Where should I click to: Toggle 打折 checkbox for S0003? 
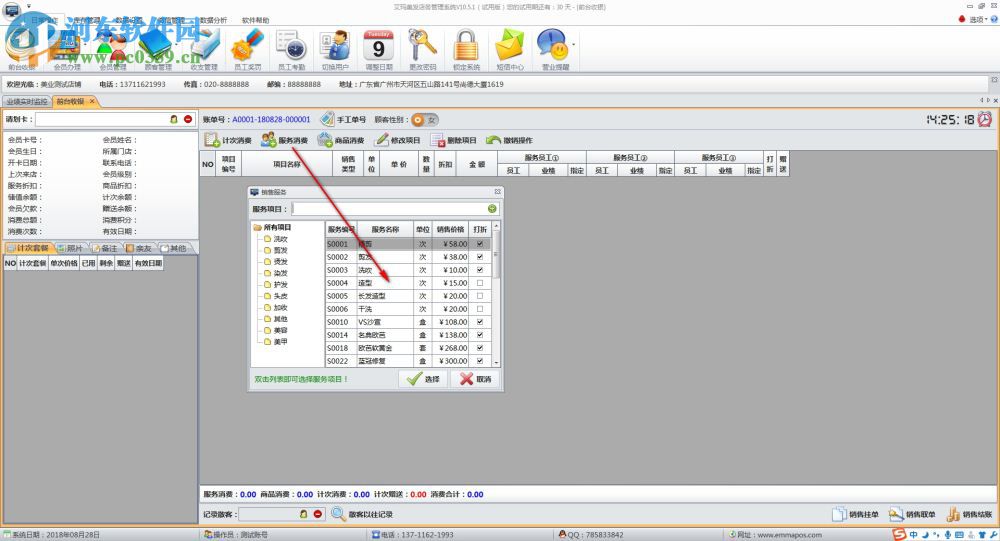click(x=480, y=270)
